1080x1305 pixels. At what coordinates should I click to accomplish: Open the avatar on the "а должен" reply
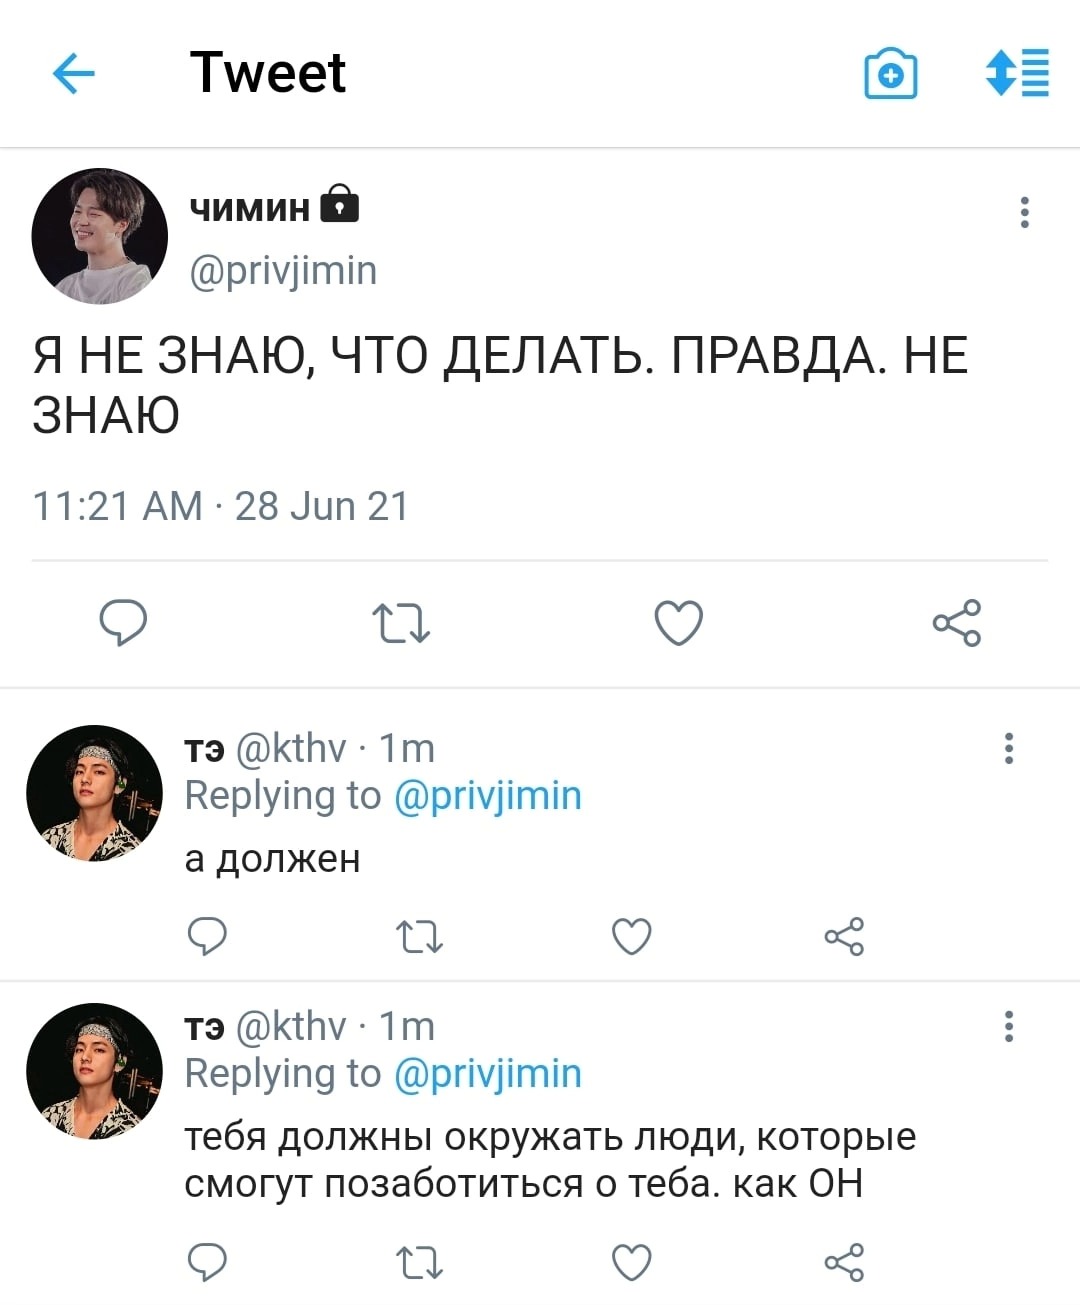[x=94, y=794]
